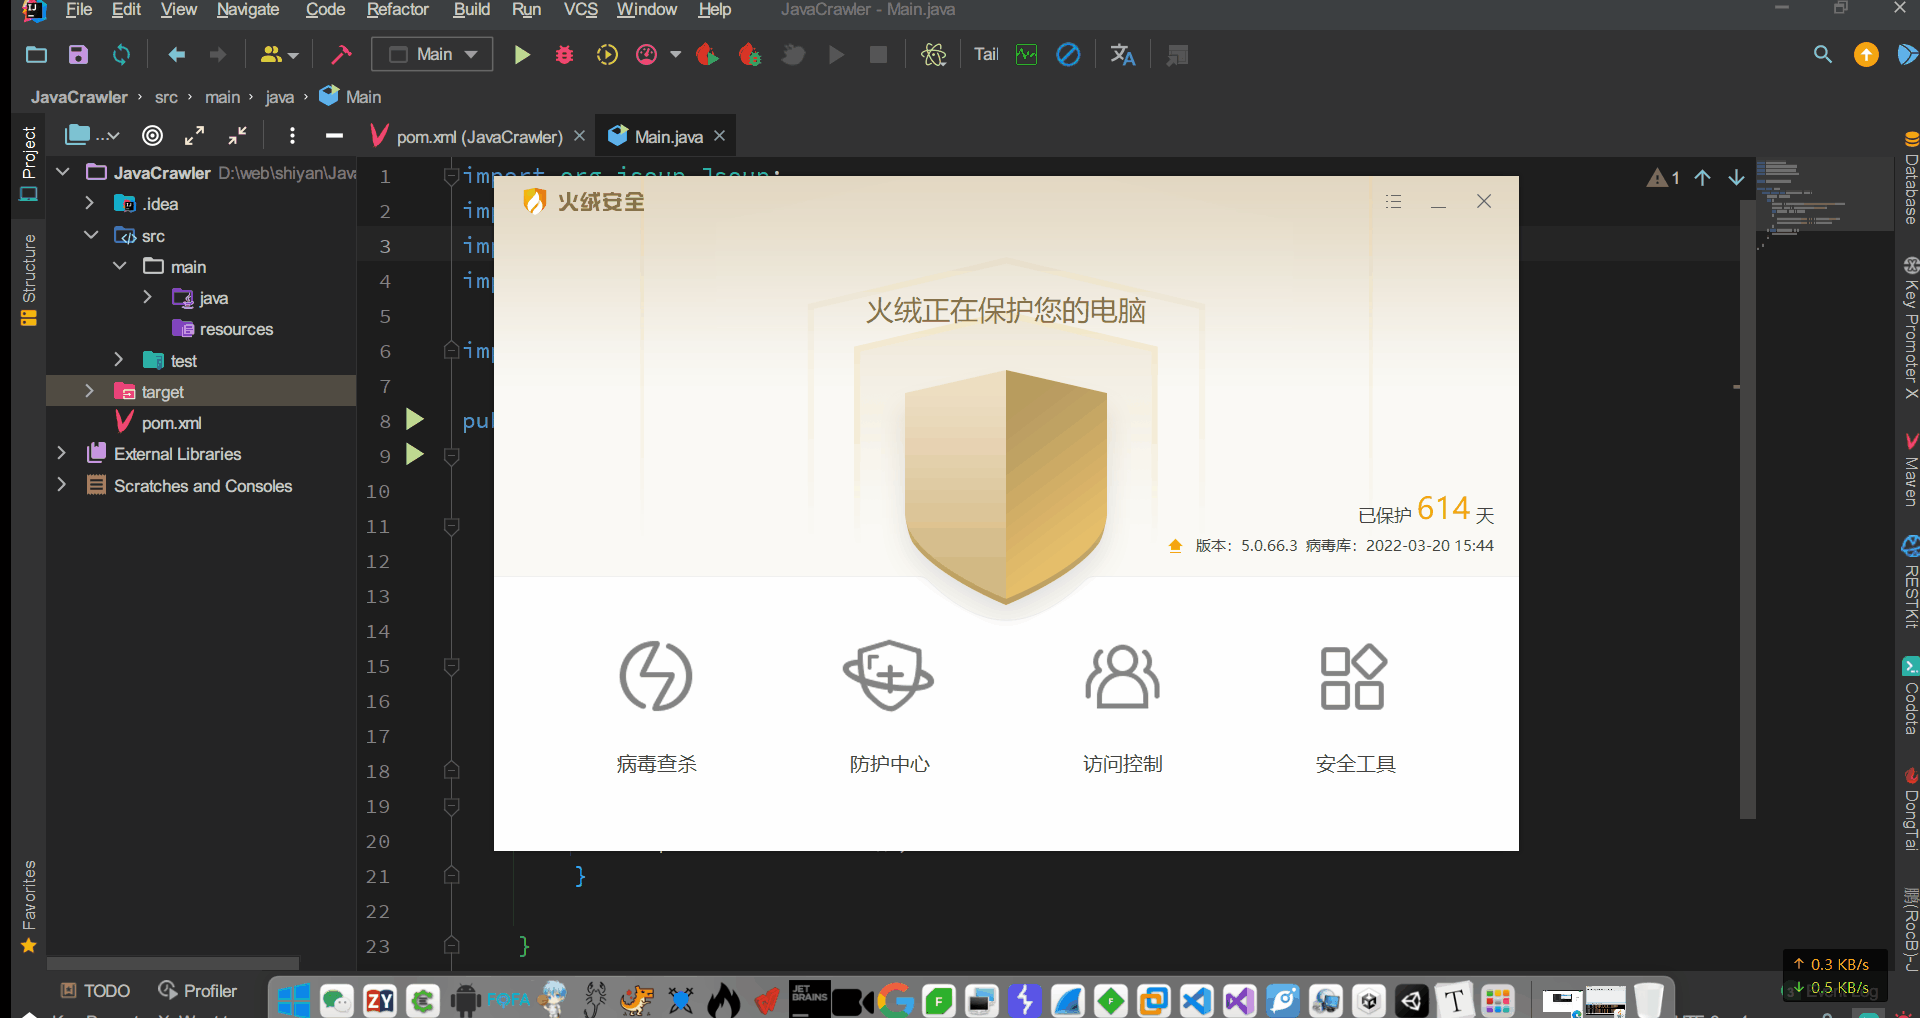This screenshot has width=1920, height=1018.
Task: Toggle the Structure tool window
Action: pos(29,280)
